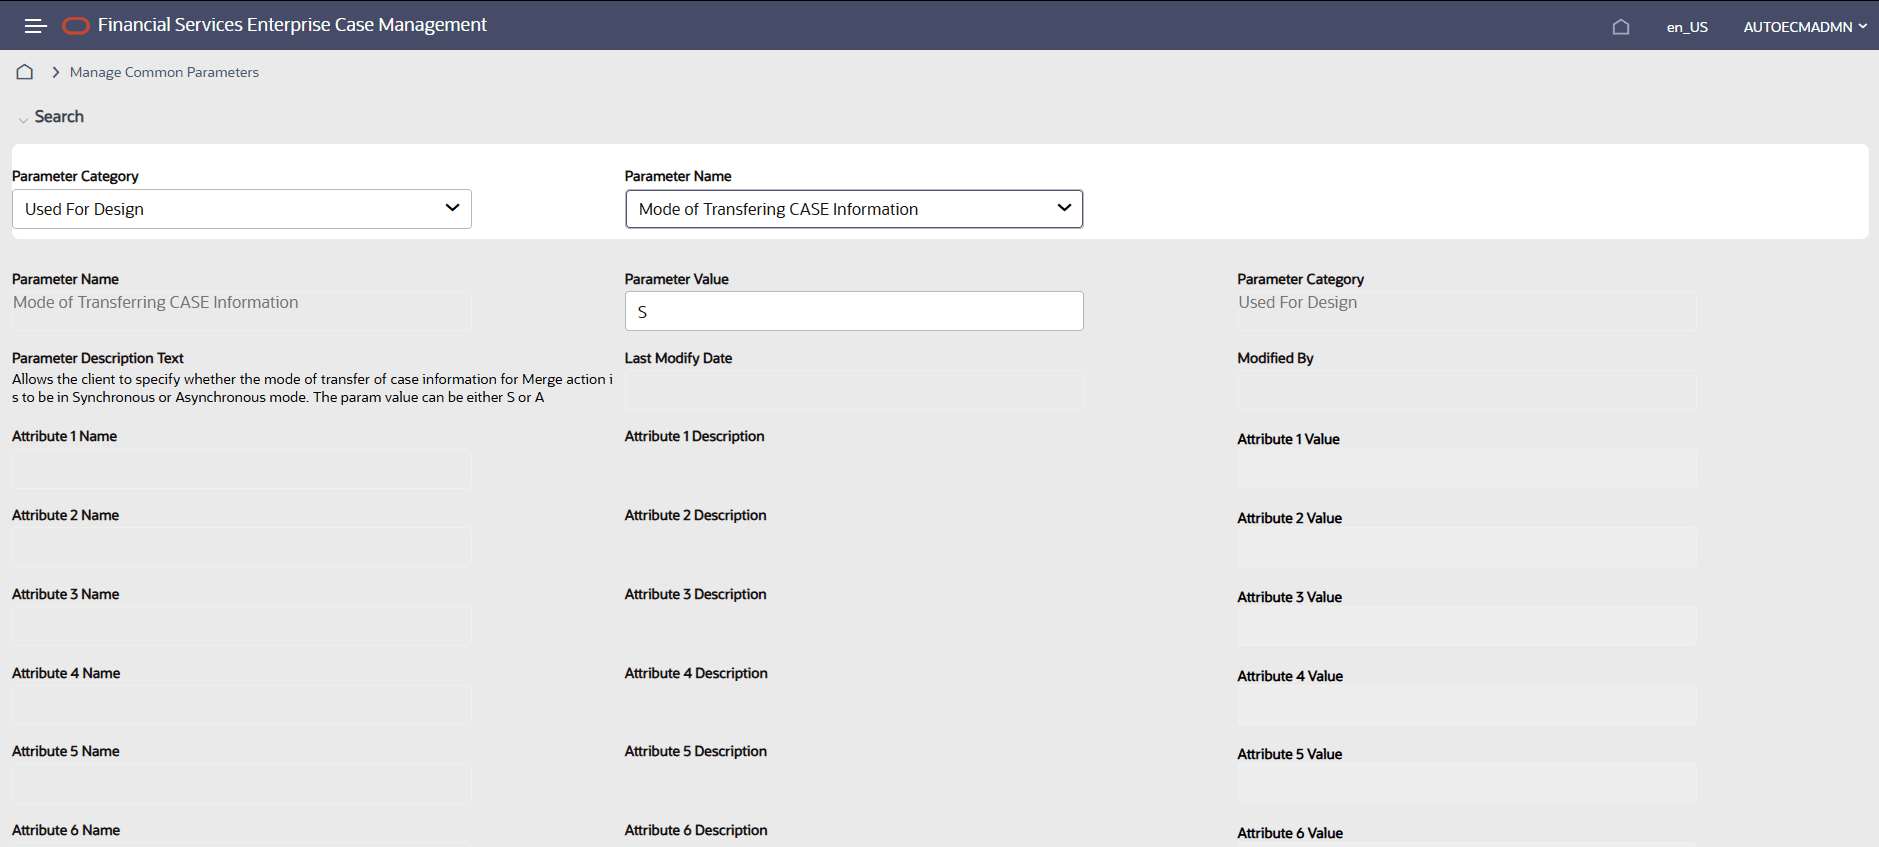Click the Attribute 4 Value field

point(1467,705)
